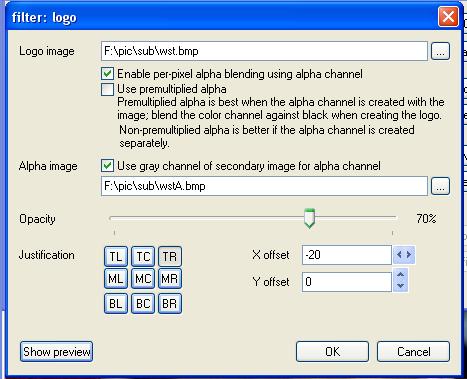This screenshot has width=467, height=379.
Task: Browse for the Alpha image file
Action: pyautogui.click(x=440, y=186)
